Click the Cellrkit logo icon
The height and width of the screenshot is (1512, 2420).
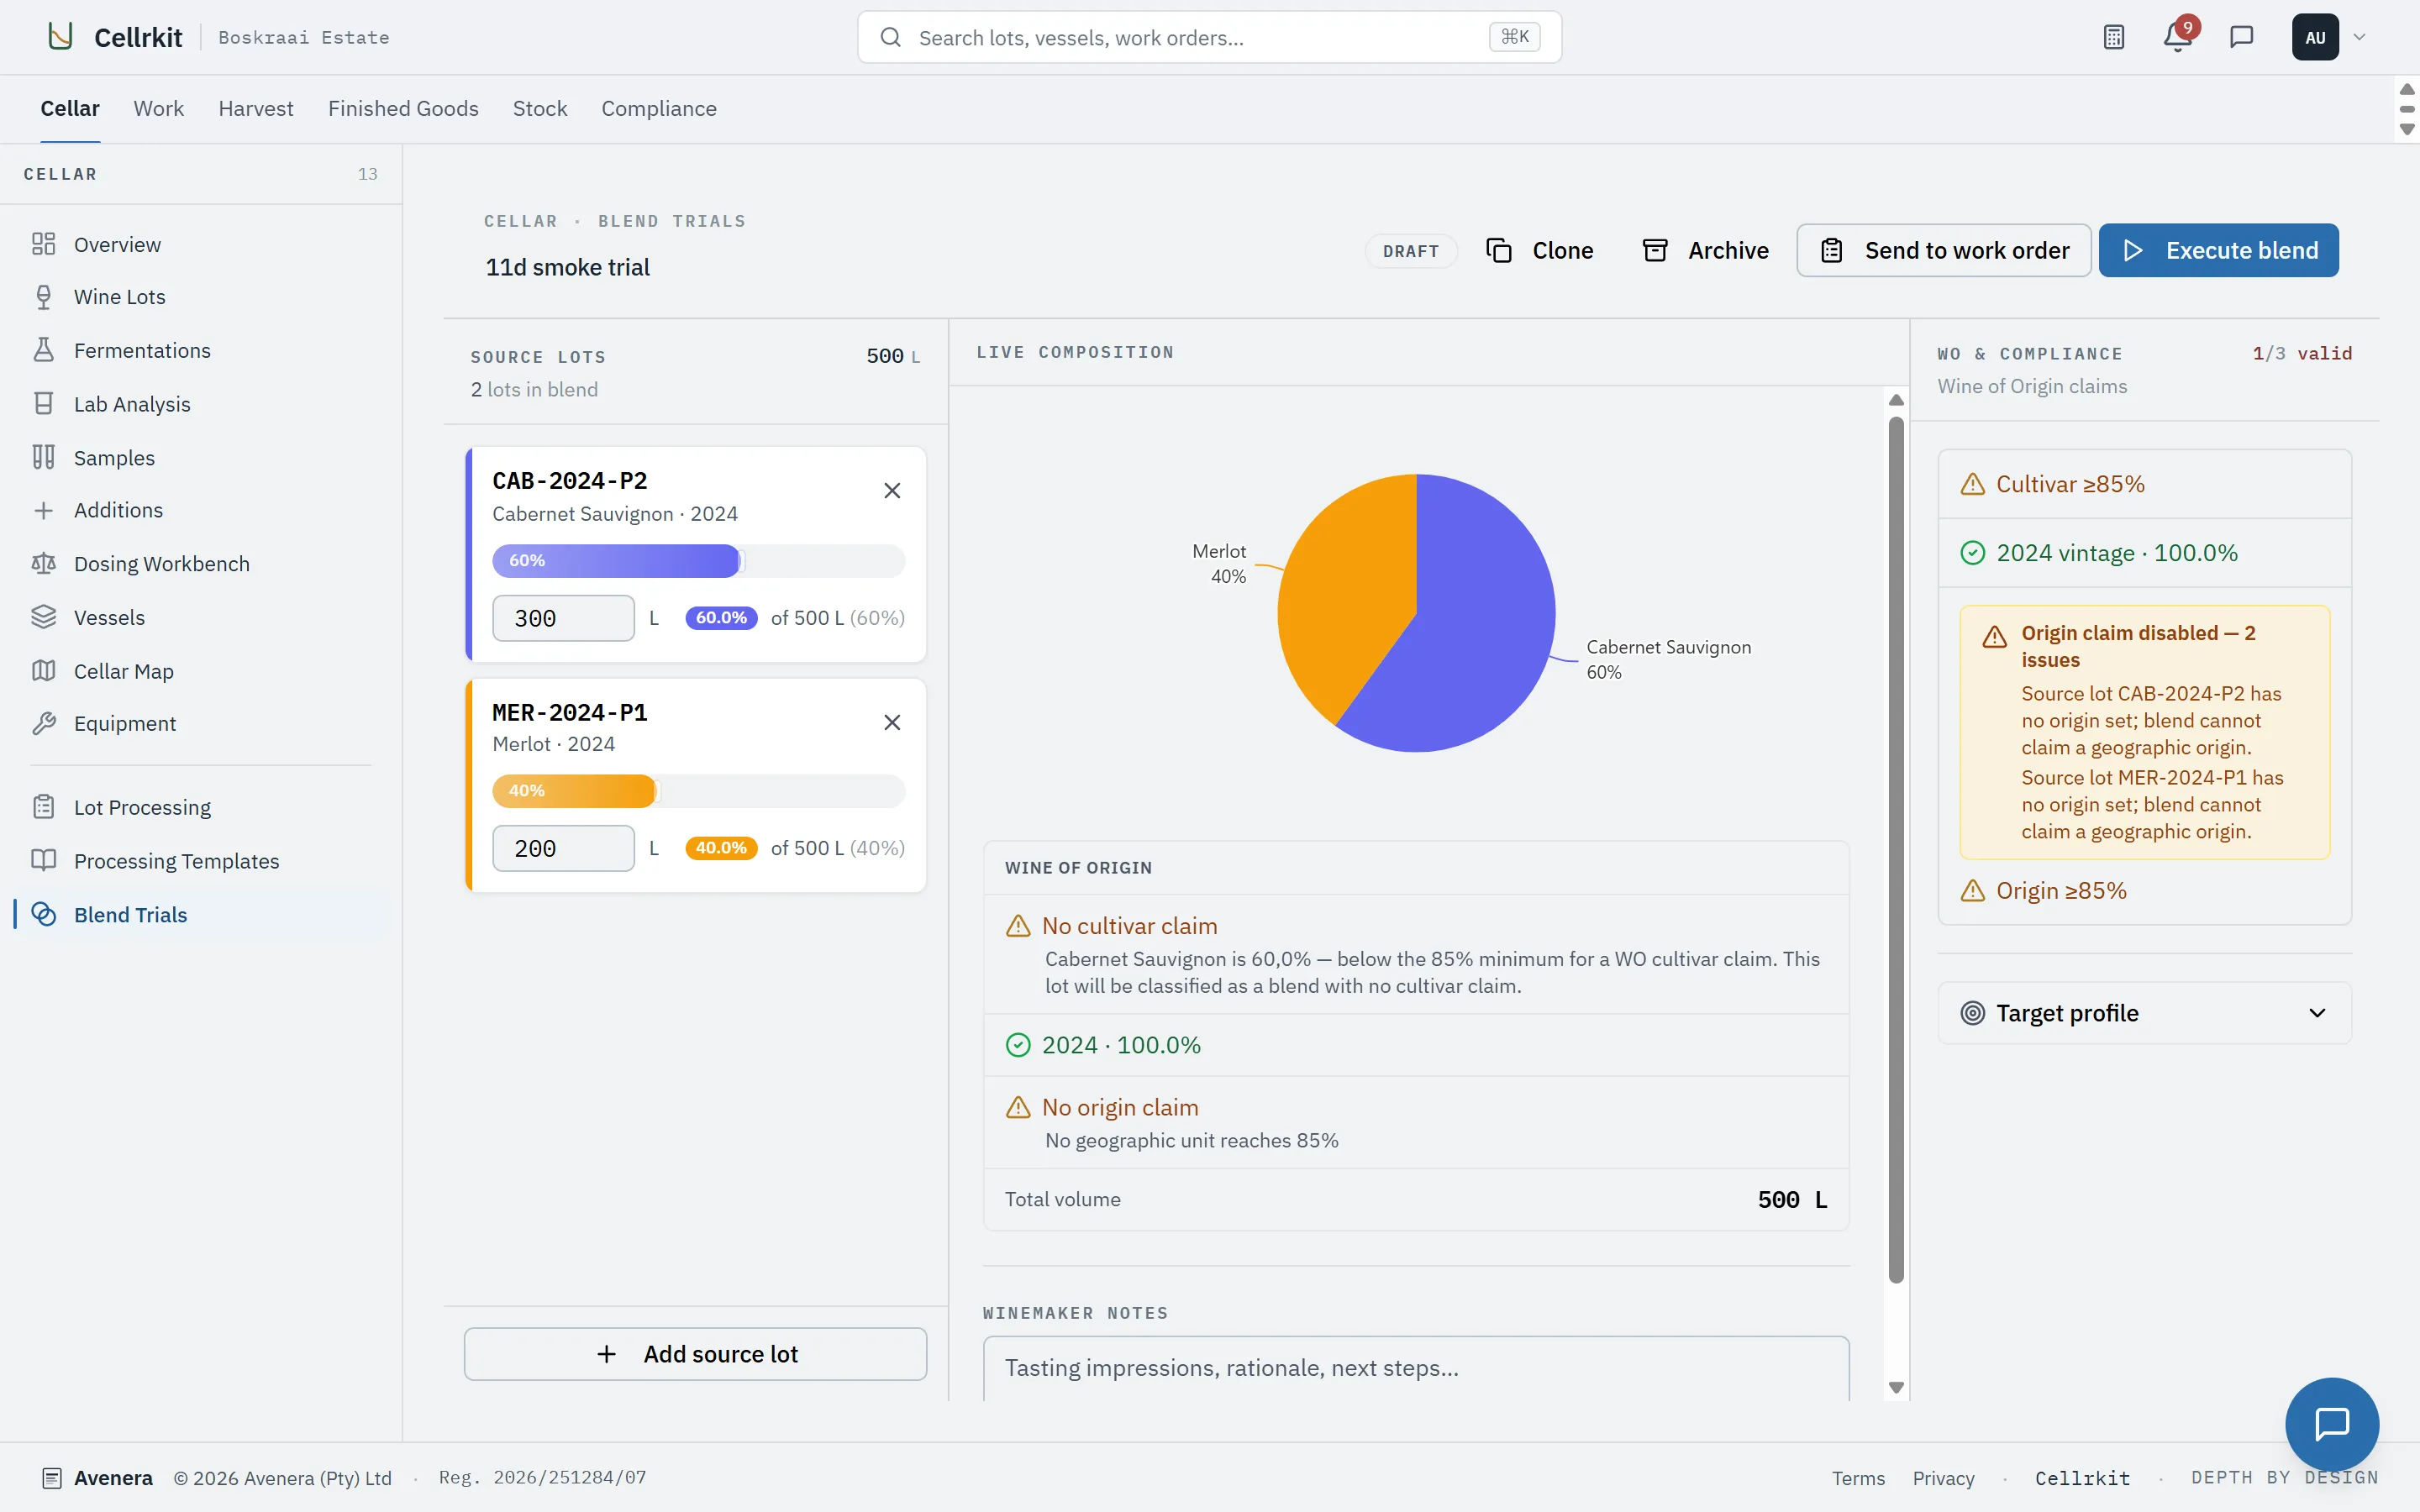click(x=61, y=37)
